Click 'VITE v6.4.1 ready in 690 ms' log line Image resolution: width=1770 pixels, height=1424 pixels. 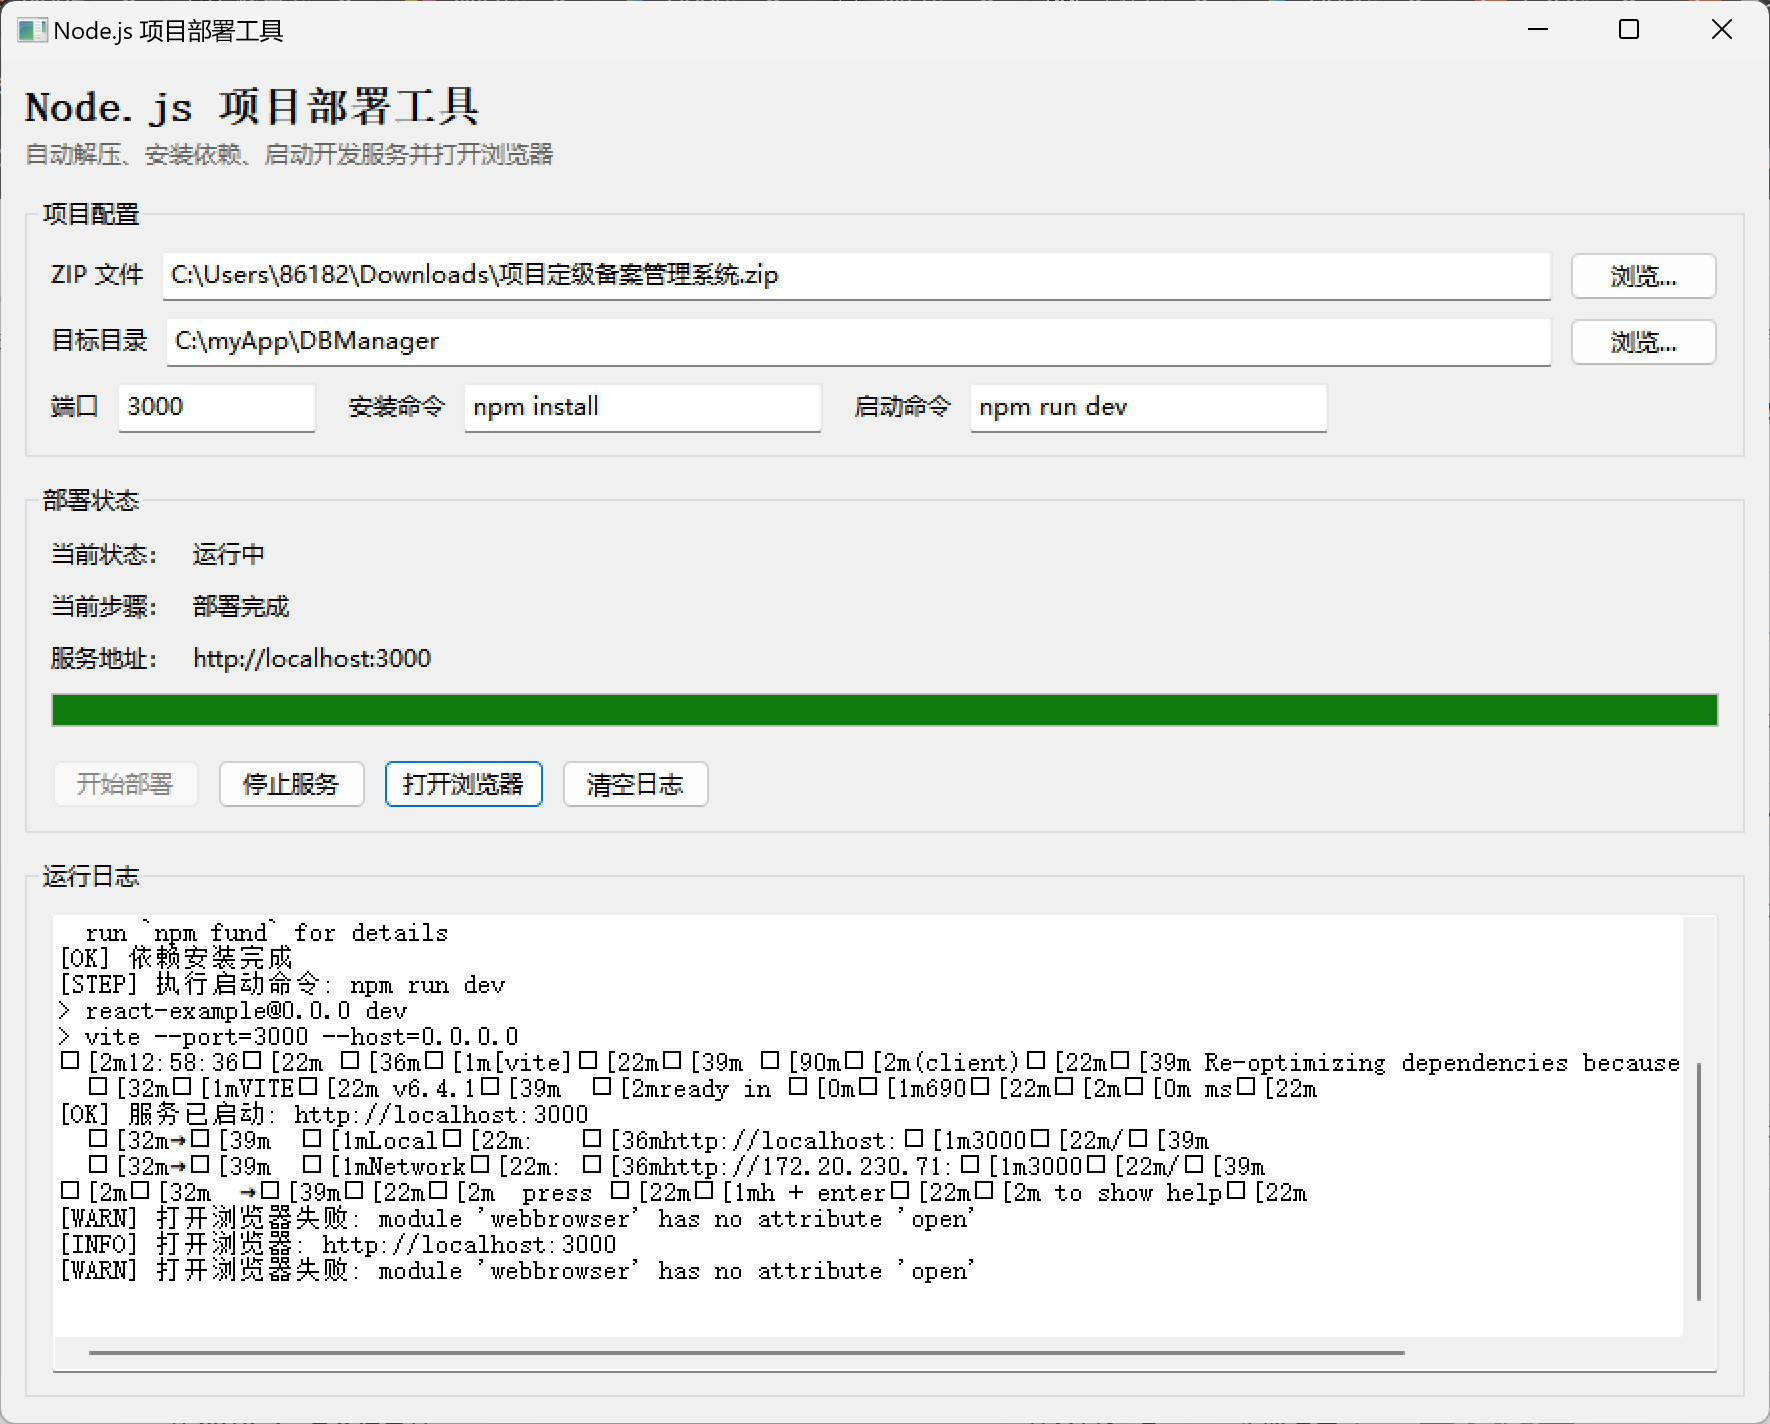tap(703, 1089)
